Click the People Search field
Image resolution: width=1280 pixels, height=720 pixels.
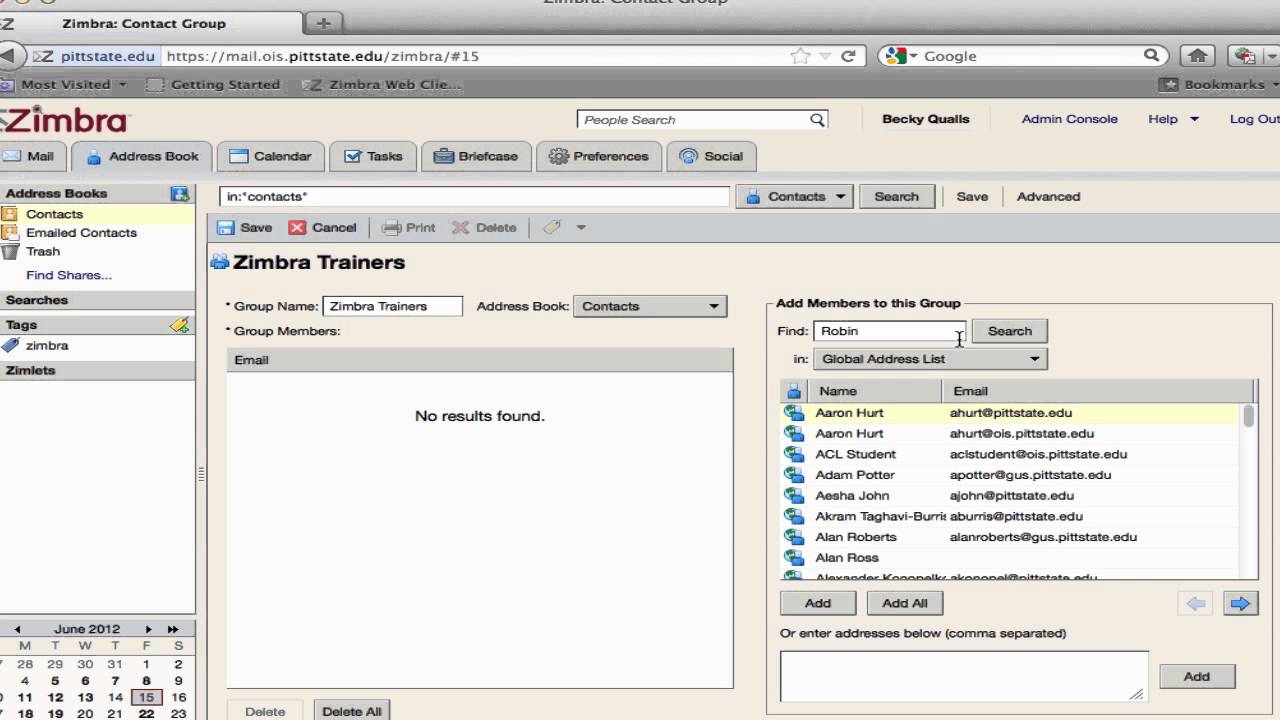tap(693, 120)
